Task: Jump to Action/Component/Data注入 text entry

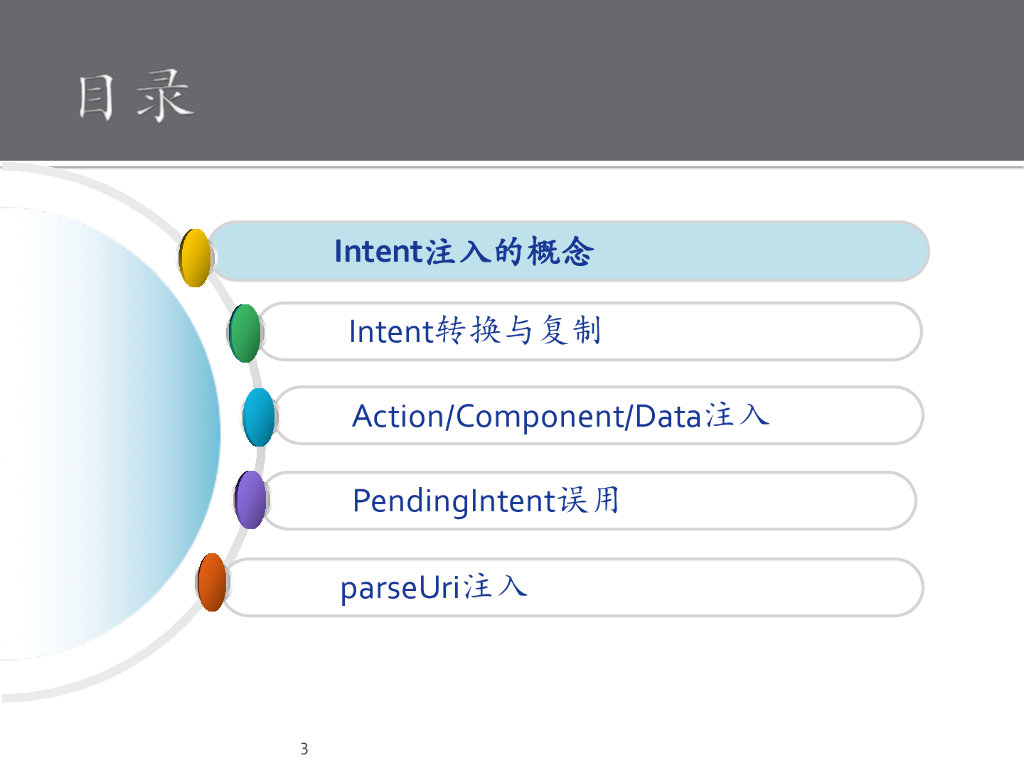Action: click(560, 416)
